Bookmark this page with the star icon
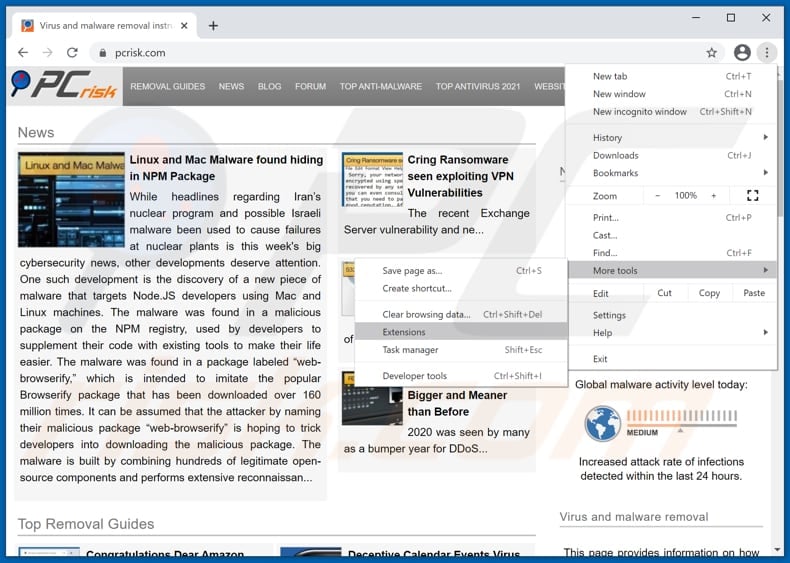790x563 pixels. click(x=712, y=52)
